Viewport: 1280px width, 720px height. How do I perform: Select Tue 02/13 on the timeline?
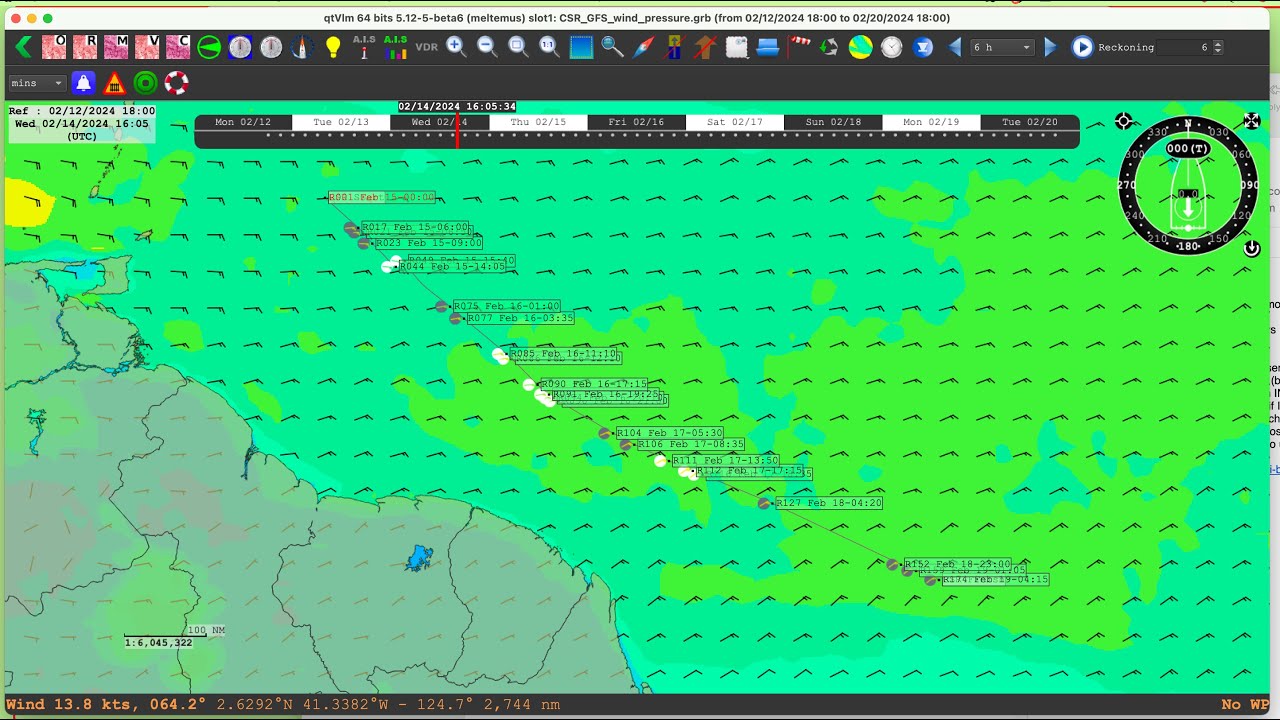click(x=341, y=122)
